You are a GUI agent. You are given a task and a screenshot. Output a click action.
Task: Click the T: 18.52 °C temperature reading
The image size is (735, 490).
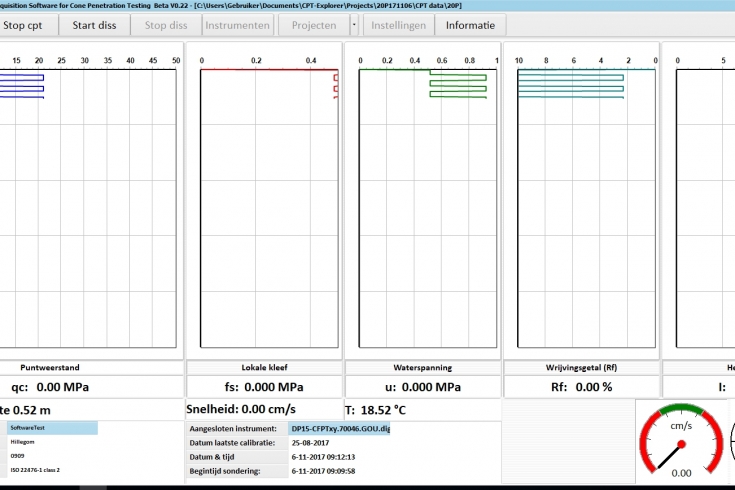(375, 410)
